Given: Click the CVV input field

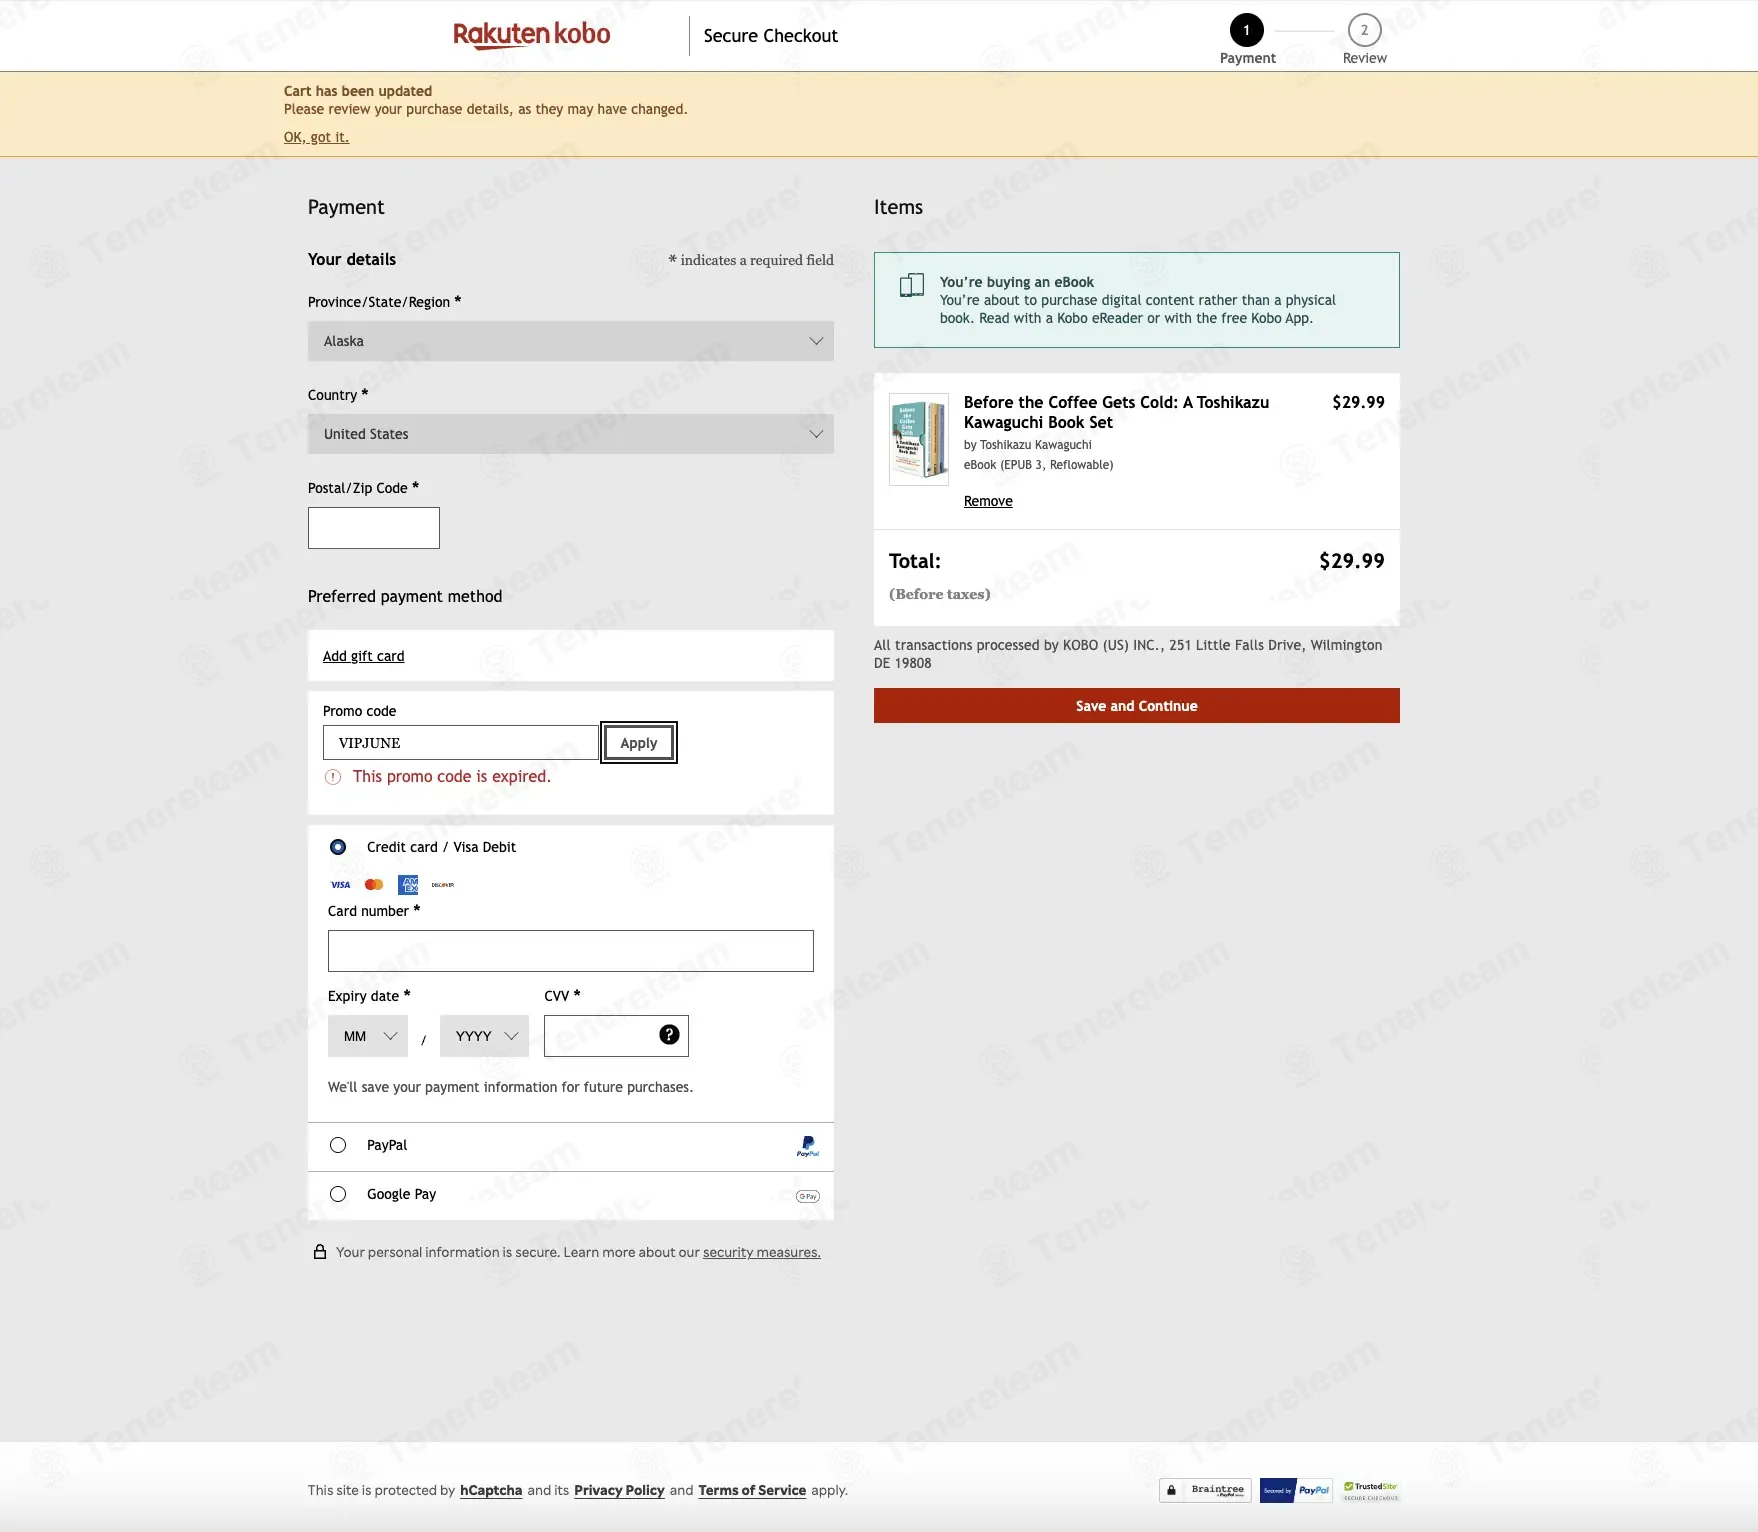Looking at the screenshot, I should click(x=616, y=1036).
